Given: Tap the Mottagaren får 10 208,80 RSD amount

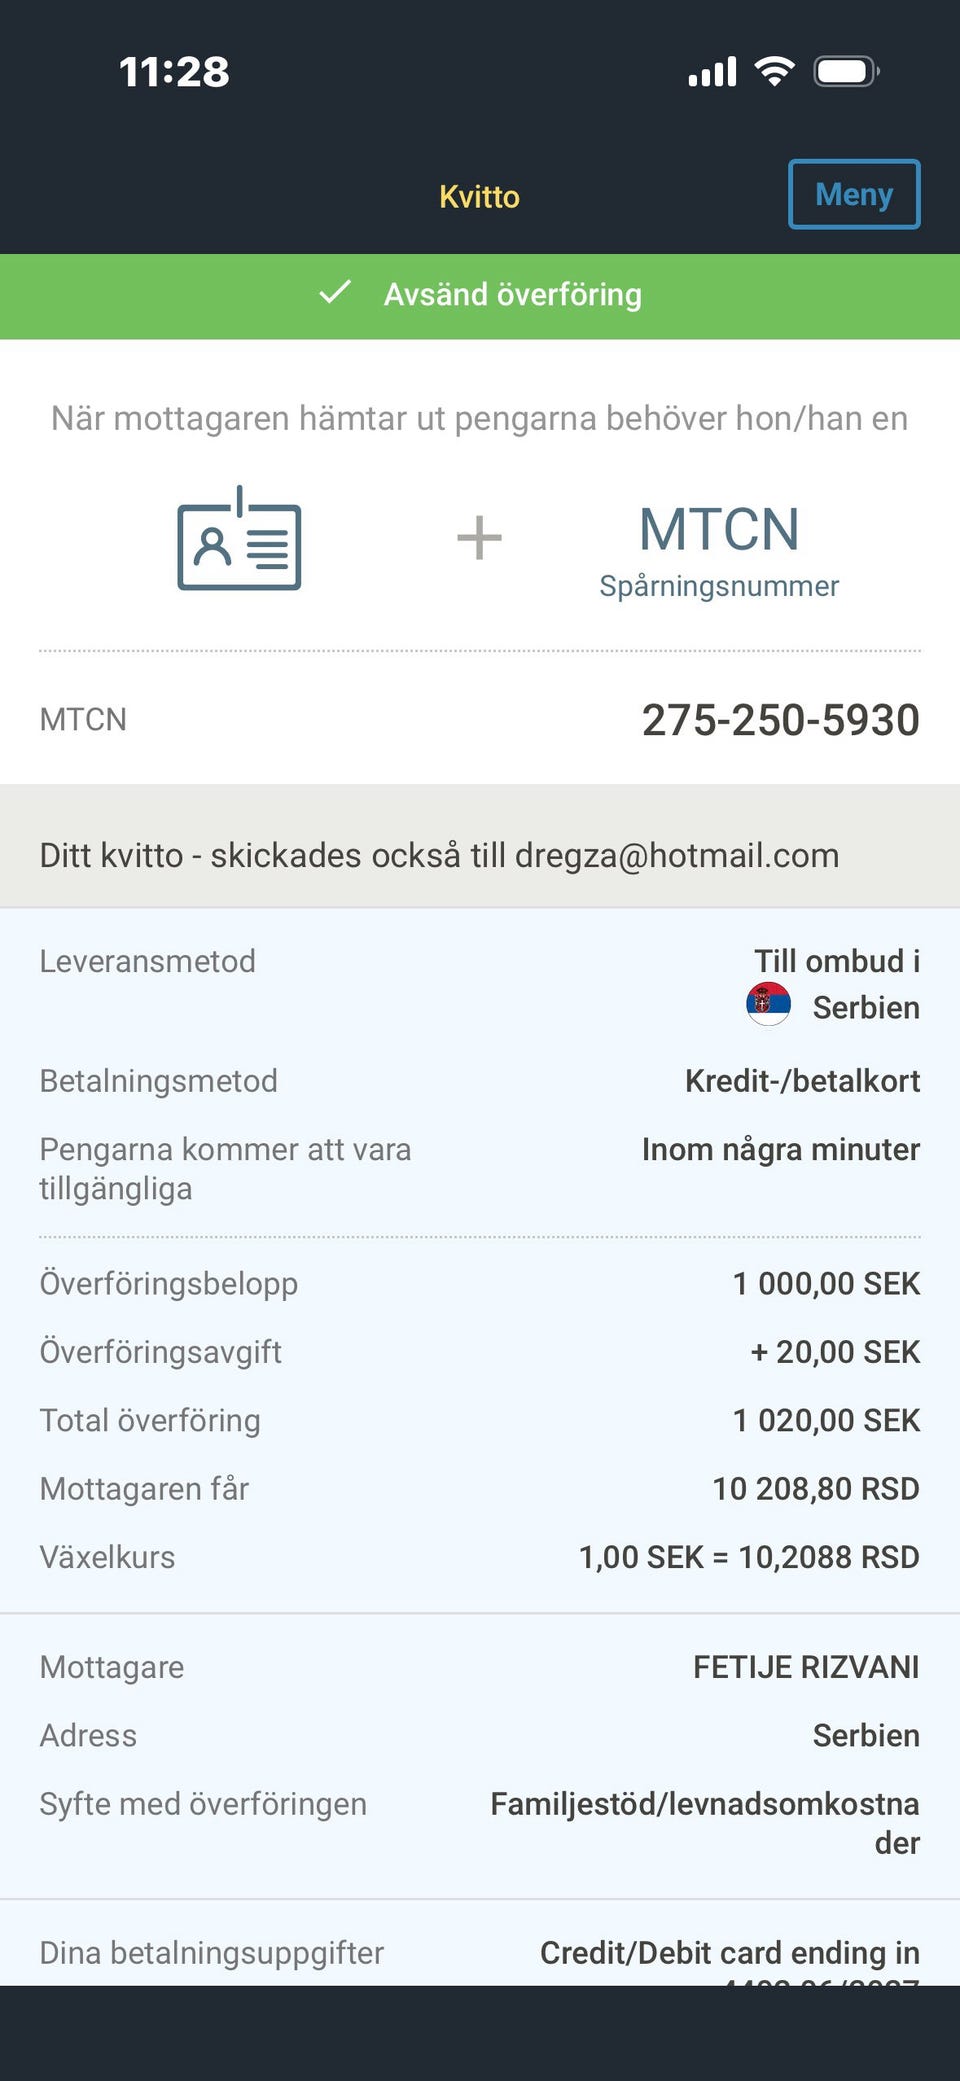Looking at the screenshot, I should [x=816, y=1489].
